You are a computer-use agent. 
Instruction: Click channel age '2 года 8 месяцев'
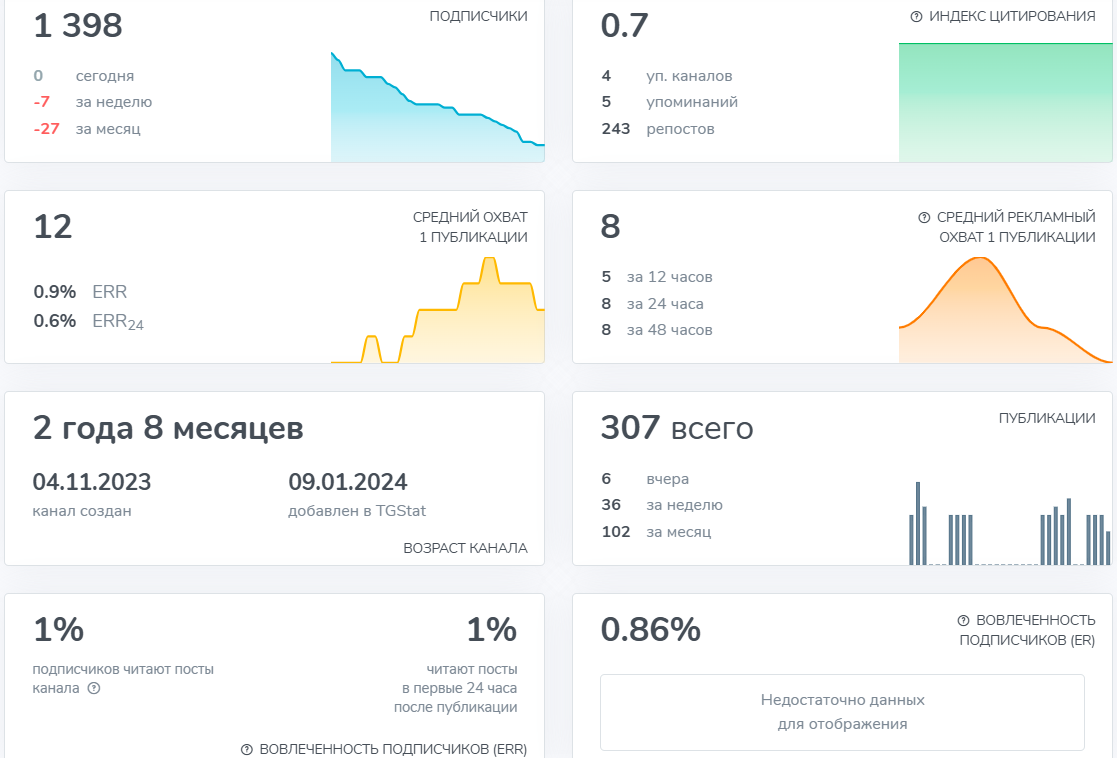[x=168, y=428]
